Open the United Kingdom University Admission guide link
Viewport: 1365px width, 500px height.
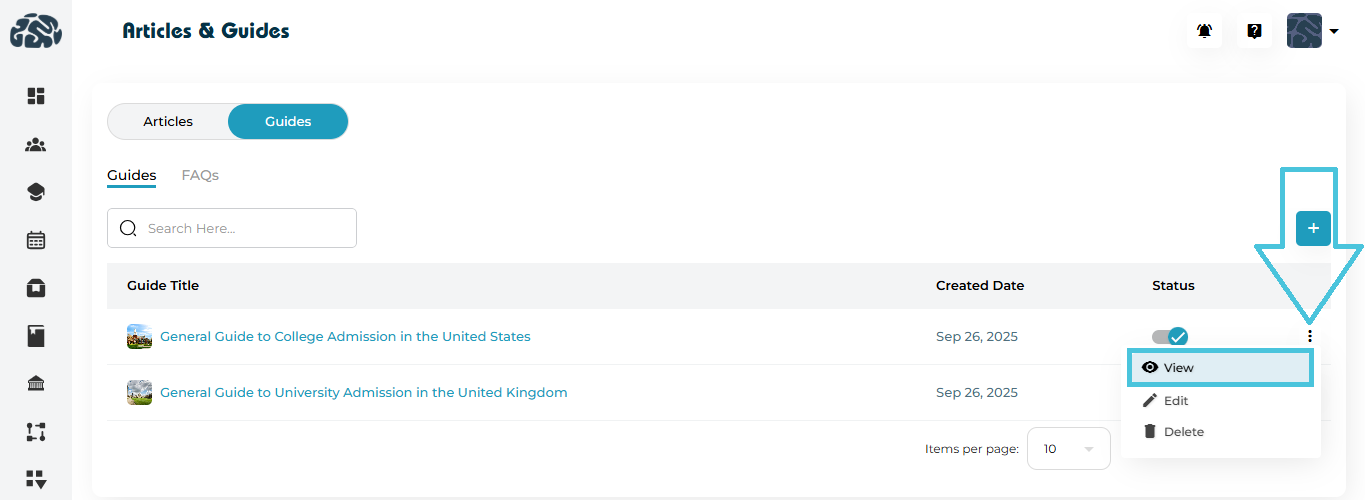(363, 393)
